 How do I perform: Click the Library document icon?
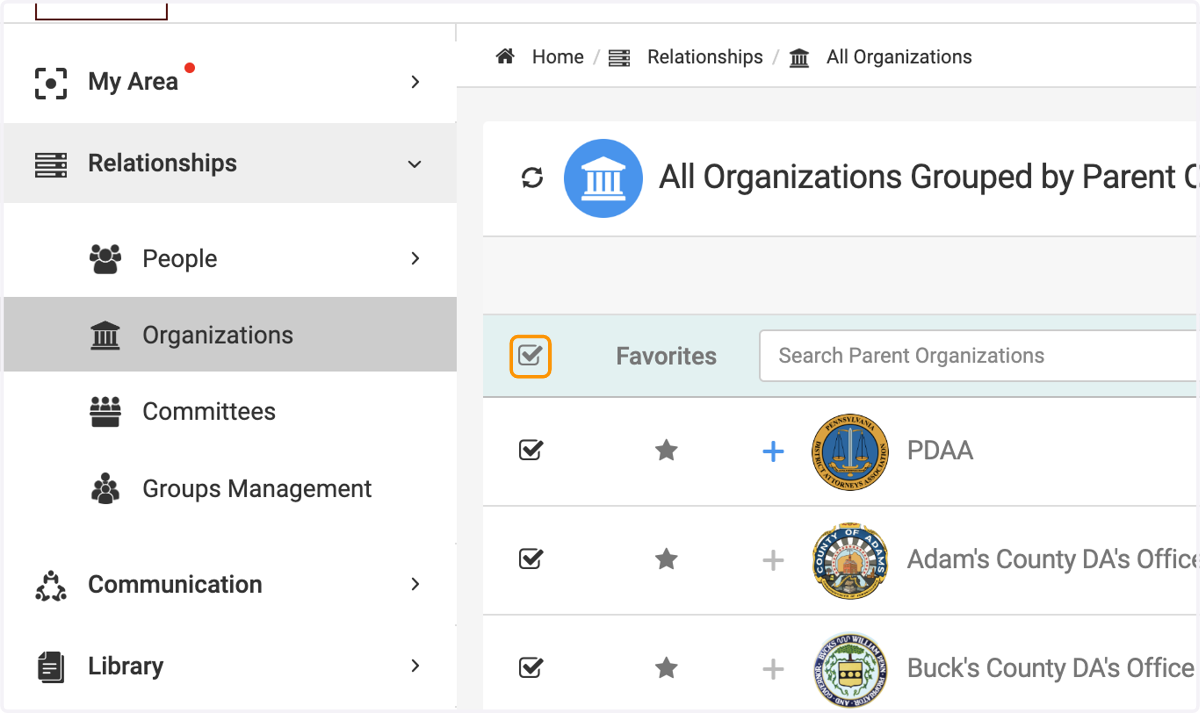[51, 667]
